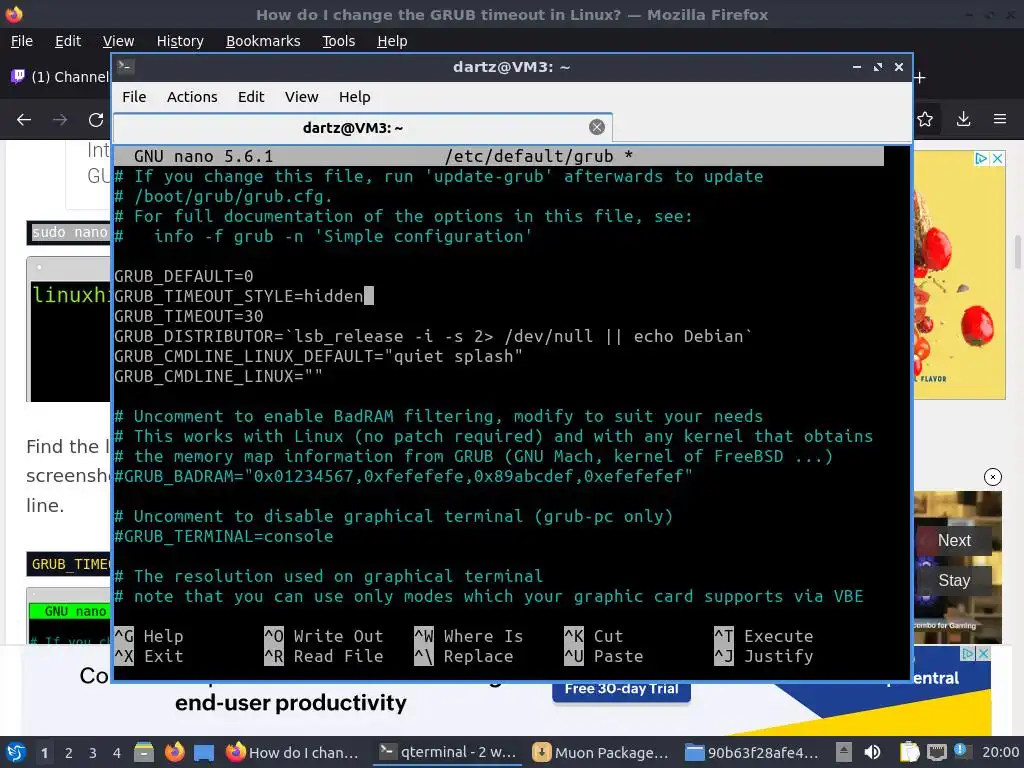Open Firefox Tools menu
Image resolution: width=1024 pixels, height=768 pixels.
tap(338, 41)
